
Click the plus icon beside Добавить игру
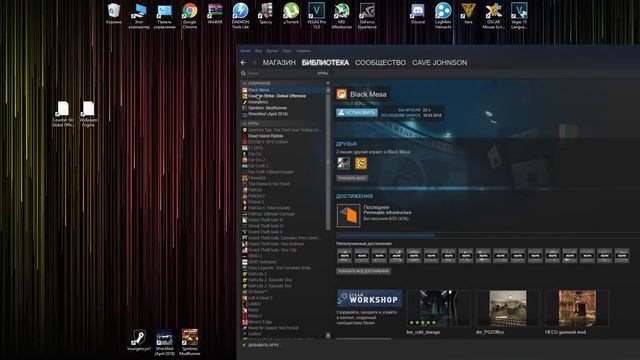244,345
